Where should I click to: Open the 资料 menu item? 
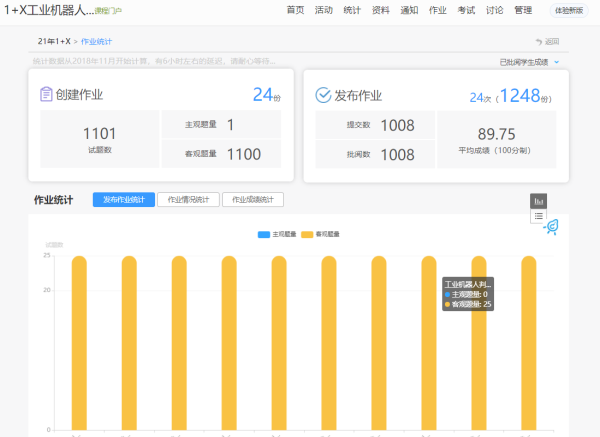point(381,10)
